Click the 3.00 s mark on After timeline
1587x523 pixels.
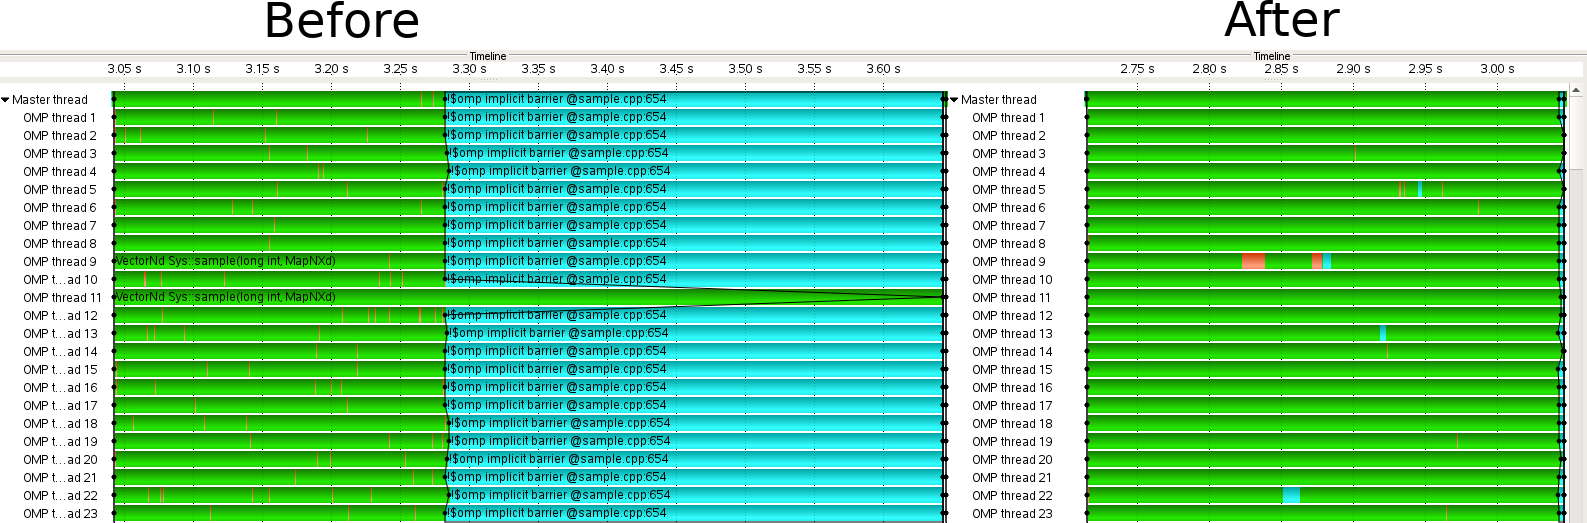[x=1497, y=69]
